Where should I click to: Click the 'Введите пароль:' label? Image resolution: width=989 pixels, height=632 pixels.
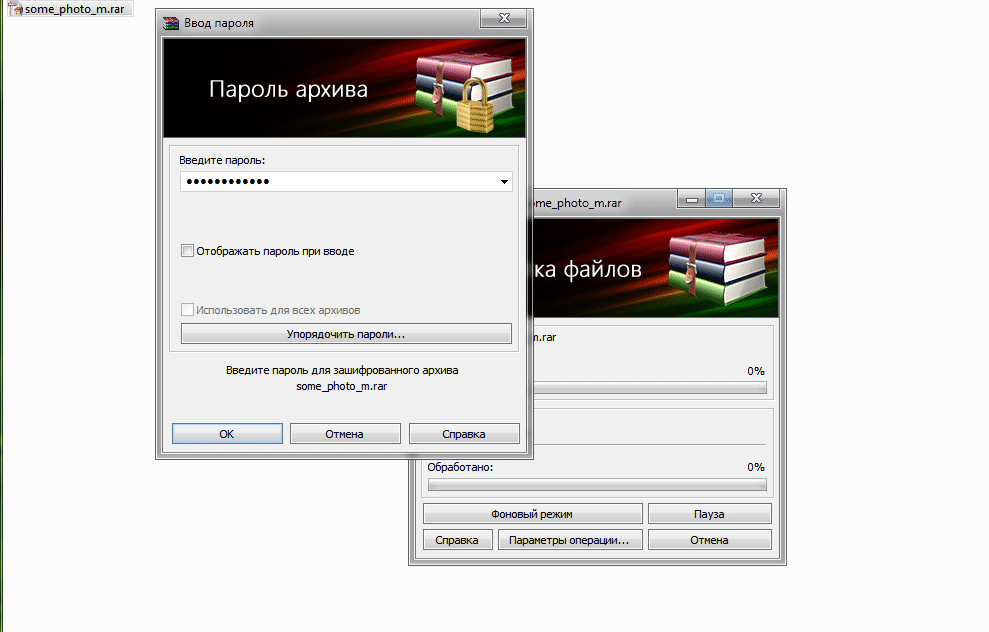point(222,160)
